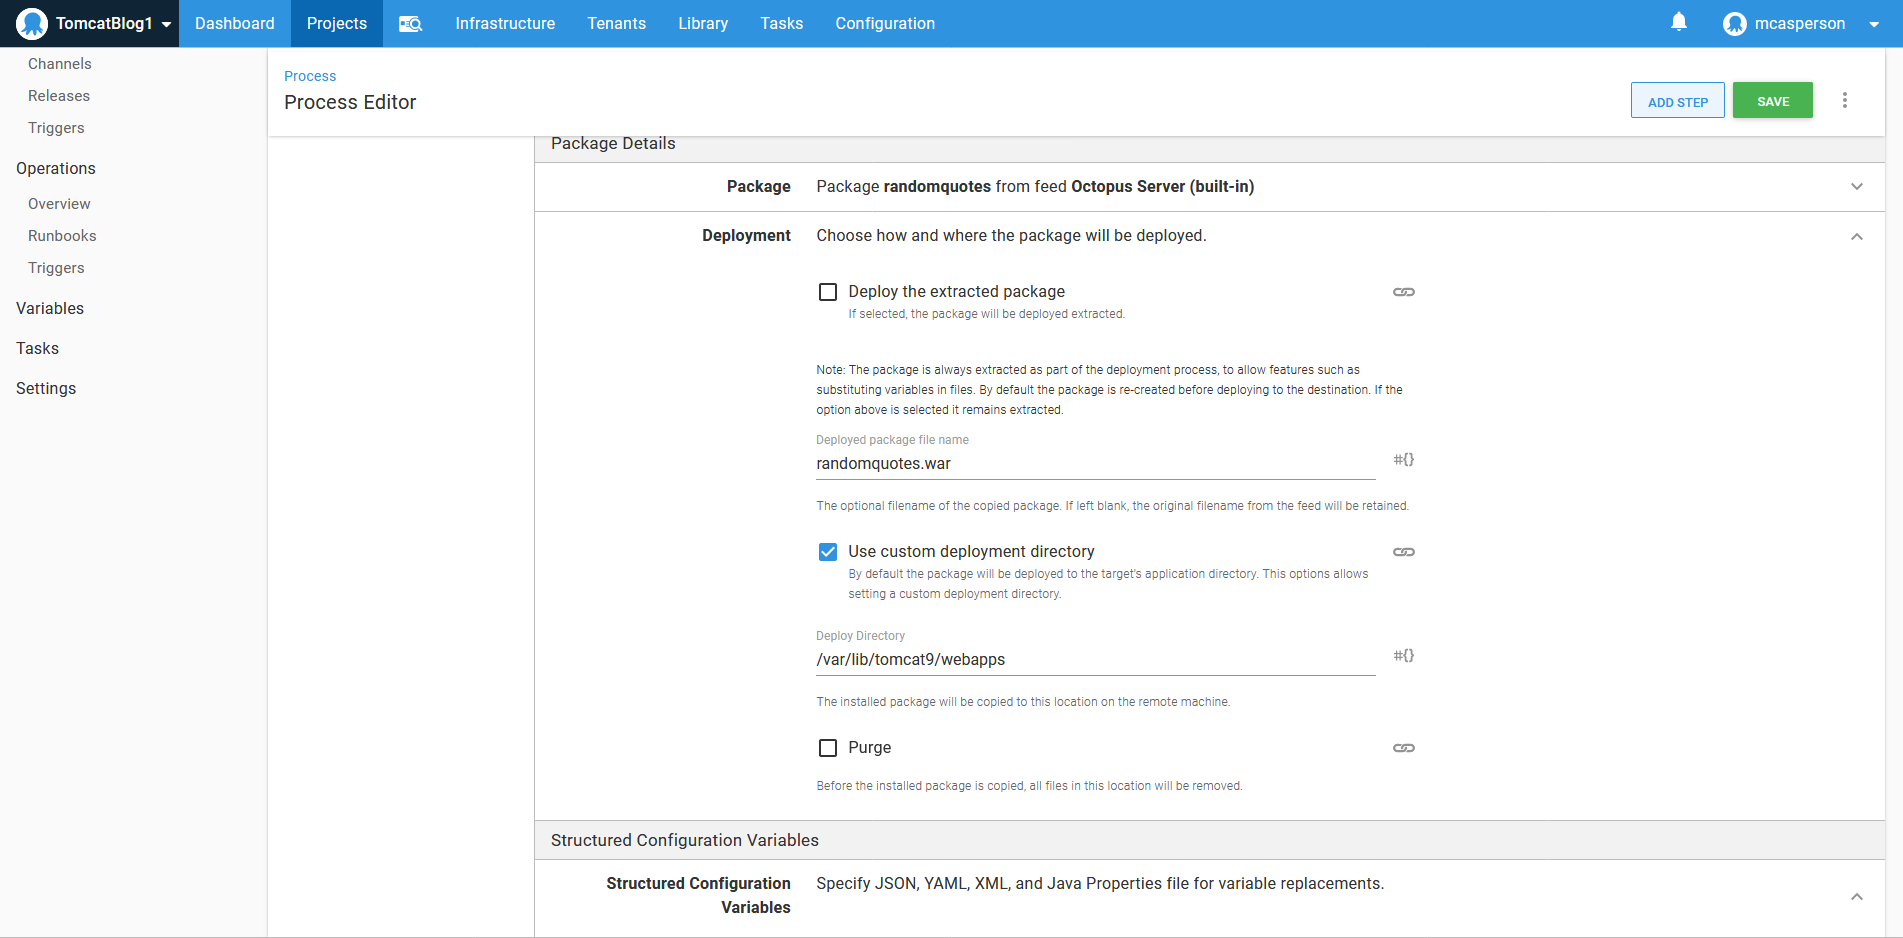The image size is (1903, 938).
Task: Insert variable in Deployed package file name
Action: pos(1403,460)
